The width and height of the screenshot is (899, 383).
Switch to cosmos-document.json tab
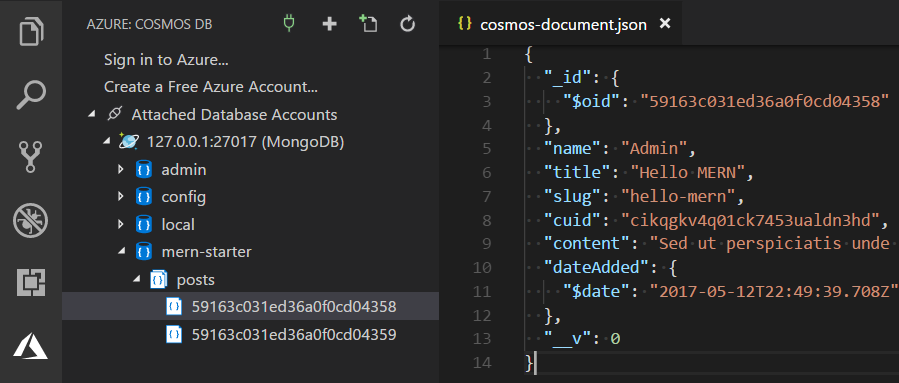561,24
